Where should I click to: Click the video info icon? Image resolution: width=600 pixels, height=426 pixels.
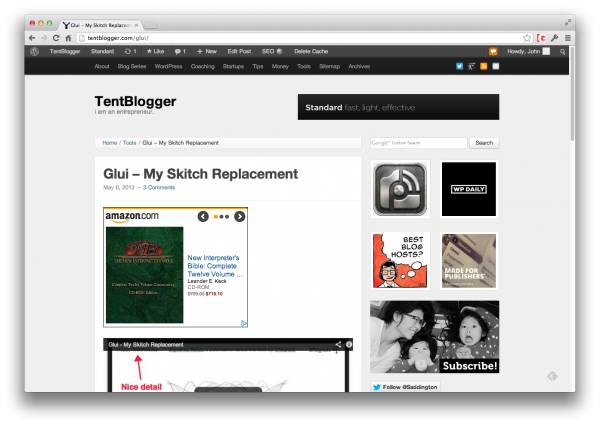click(349, 344)
